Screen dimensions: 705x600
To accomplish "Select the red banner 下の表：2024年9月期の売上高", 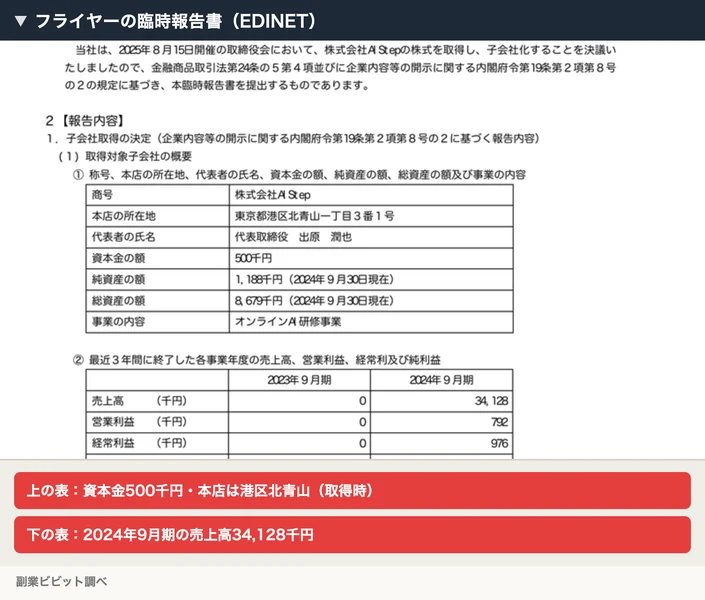I will coord(352,534).
